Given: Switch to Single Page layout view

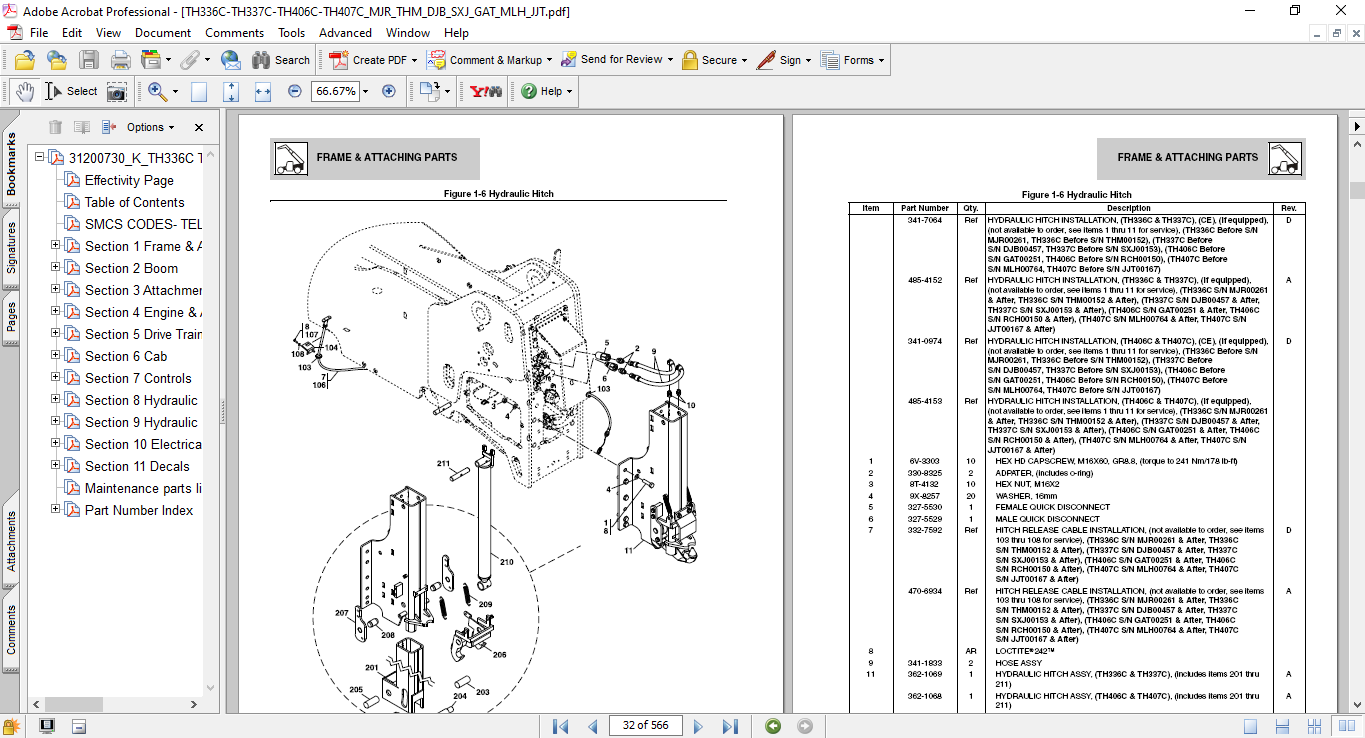Looking at the screenshot, I should click(x=1250, y=726).
